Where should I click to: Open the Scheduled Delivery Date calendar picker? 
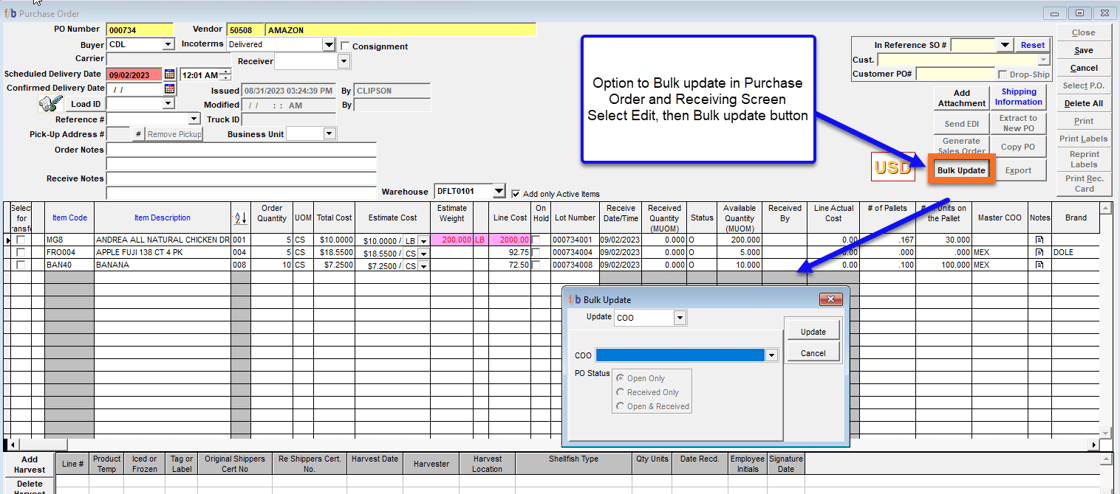[x=170, y=75]
